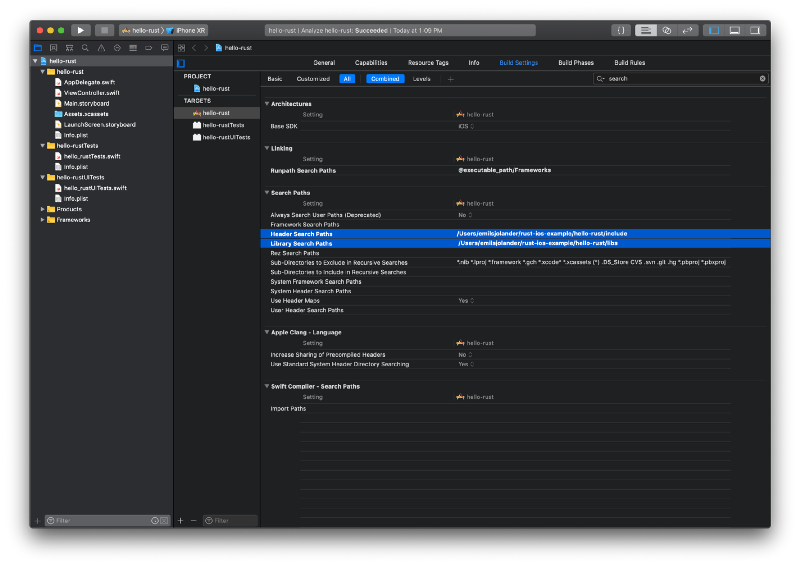Image resolution: width=800 pixels, height=567 pixels.
Task: Run the hello-rust build with Play button
Action: point(81,30)
